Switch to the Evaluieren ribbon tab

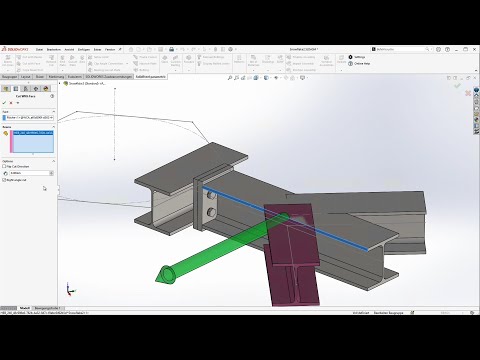pyautogui.click(x=74, y=77)
